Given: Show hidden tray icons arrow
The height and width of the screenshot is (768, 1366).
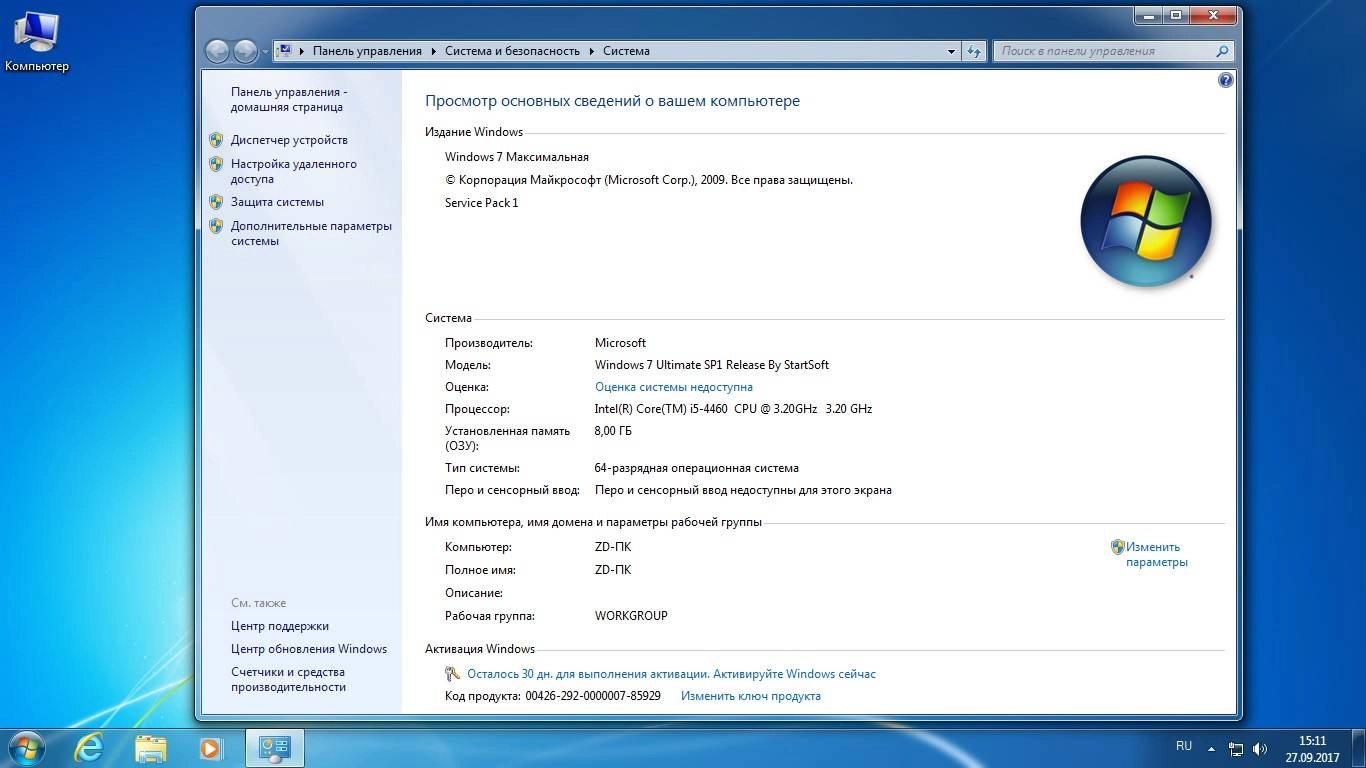Looking at the screenshot, I should 1212,748.
